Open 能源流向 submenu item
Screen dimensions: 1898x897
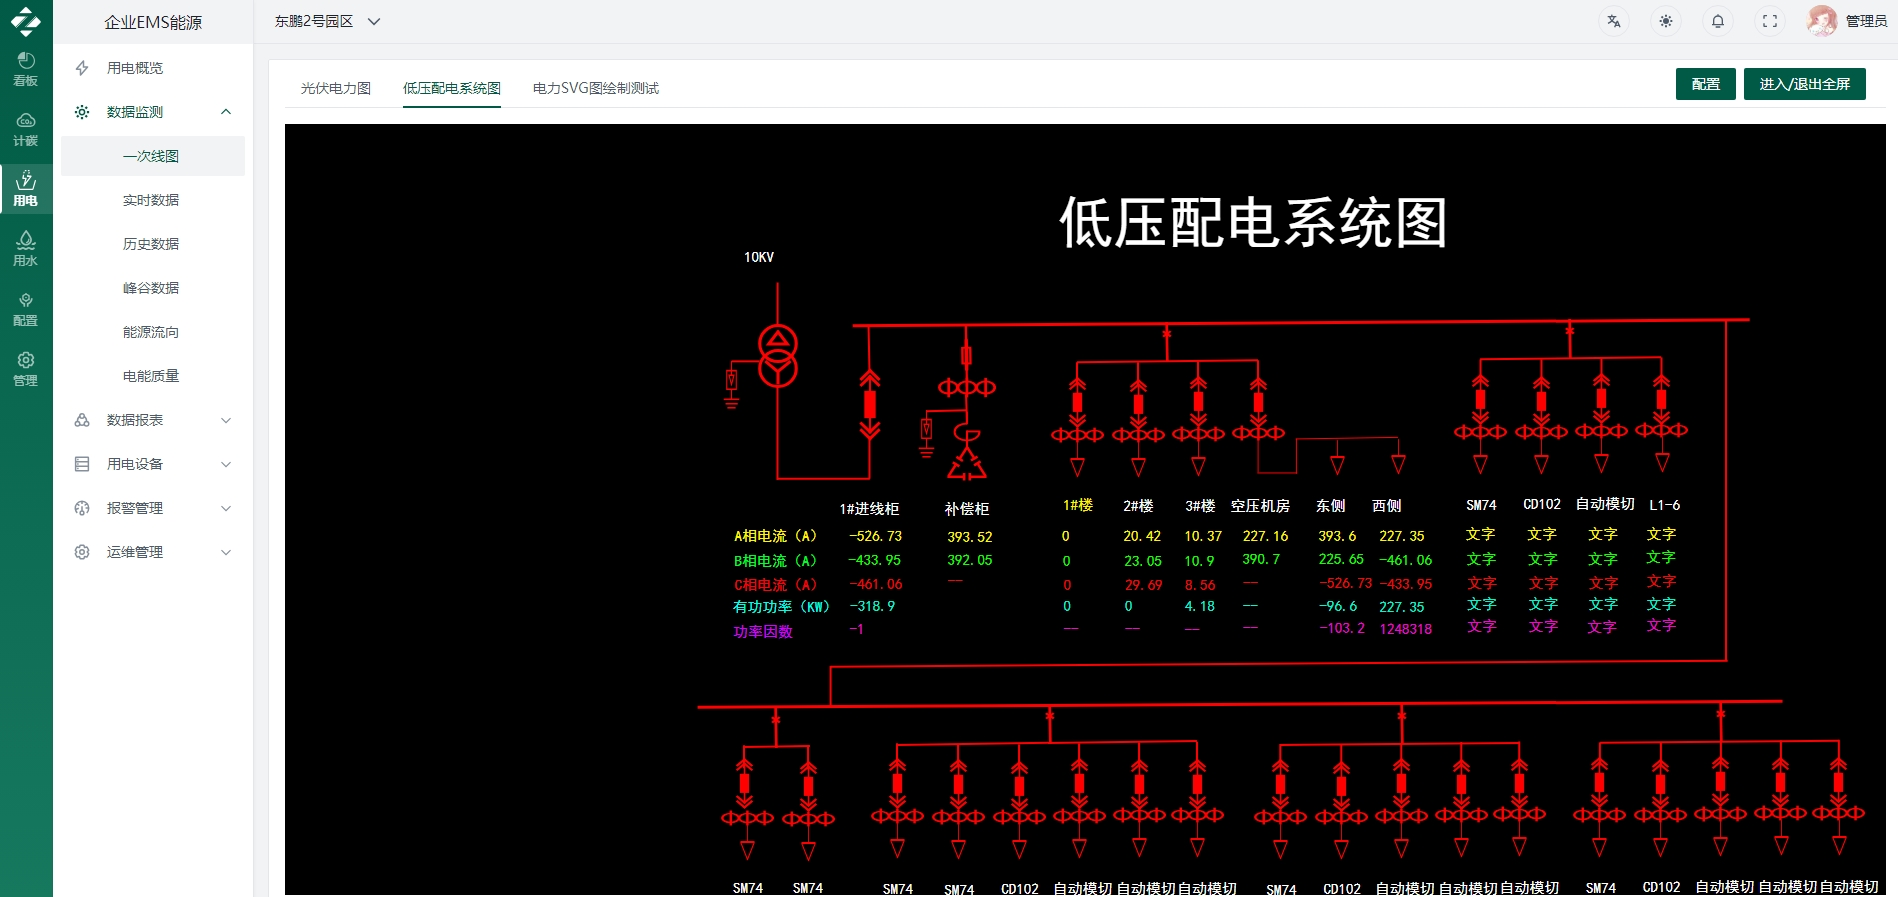point(153,332)
